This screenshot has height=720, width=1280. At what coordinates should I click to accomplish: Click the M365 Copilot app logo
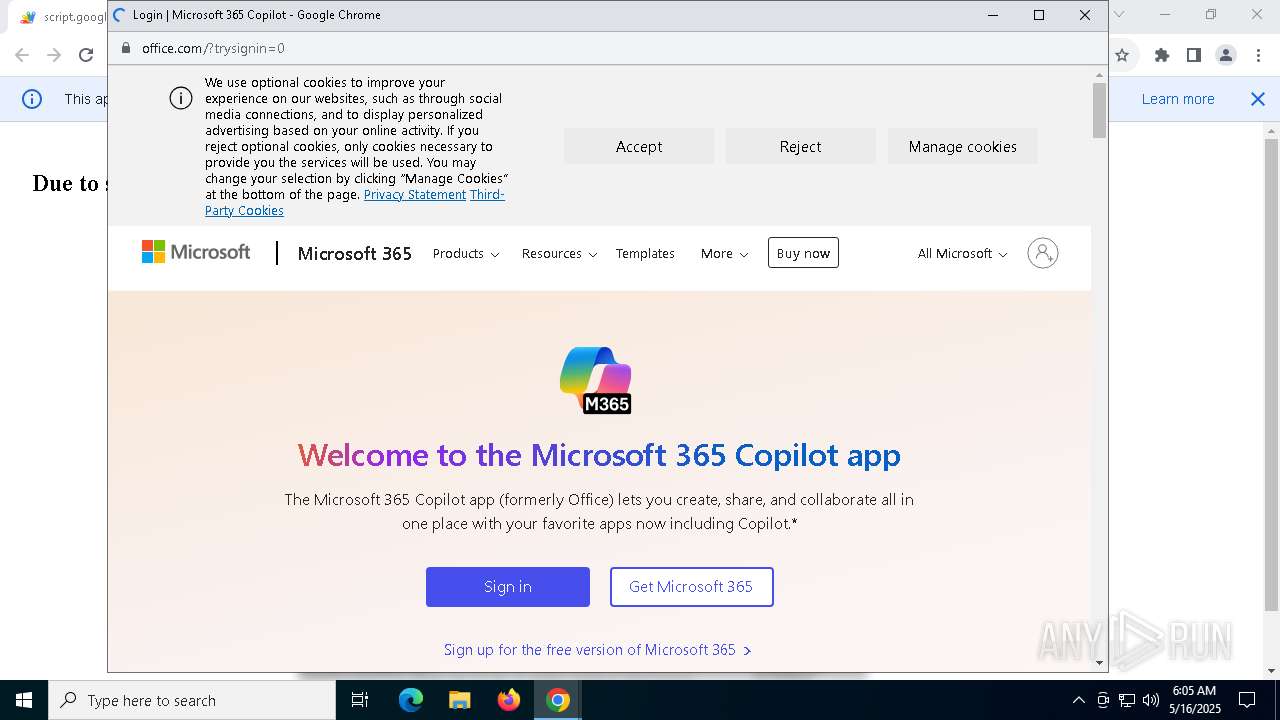pos(596,380)
